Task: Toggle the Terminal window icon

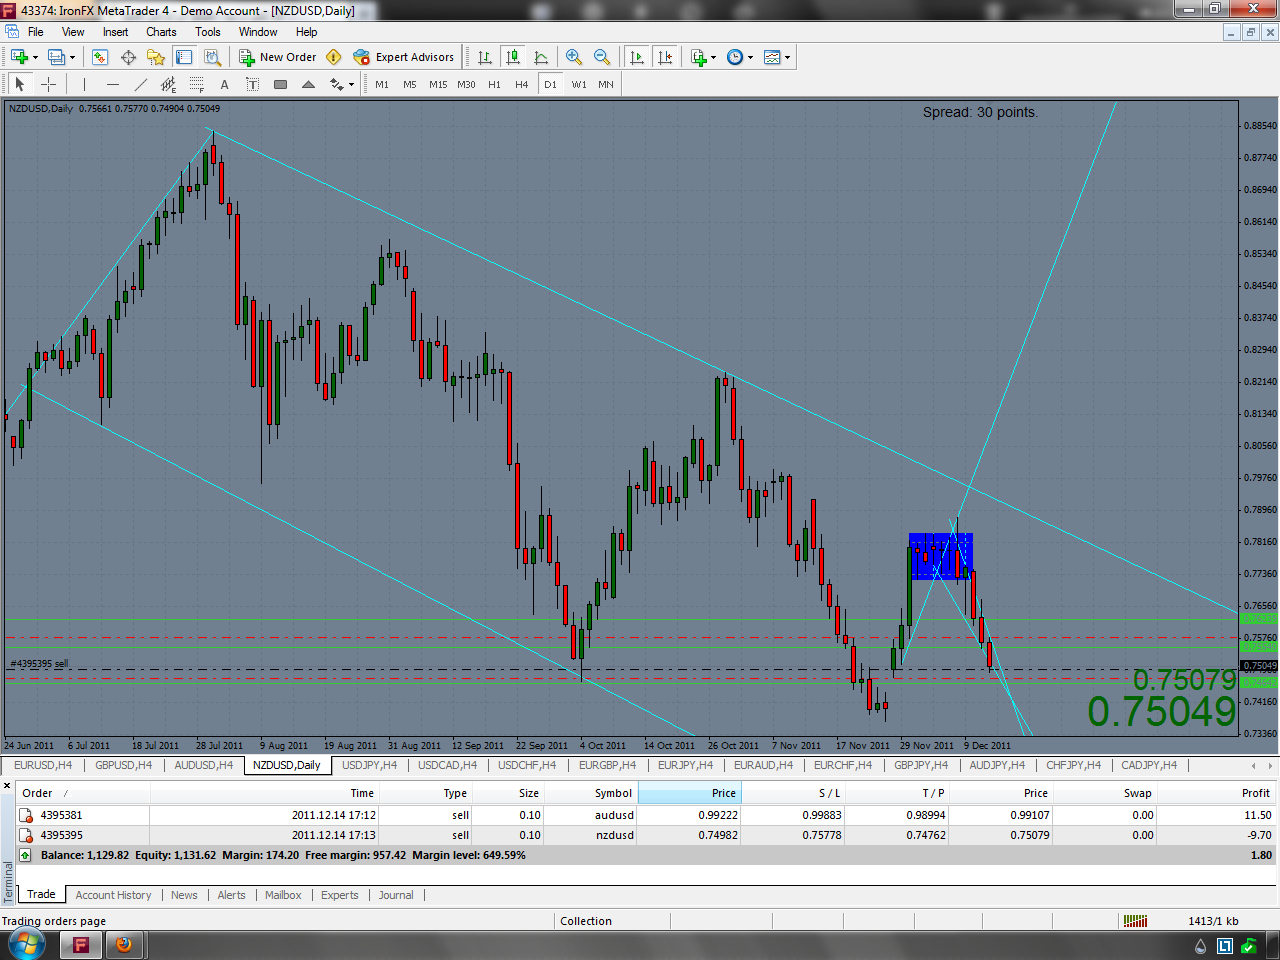Action: point(184,57)
